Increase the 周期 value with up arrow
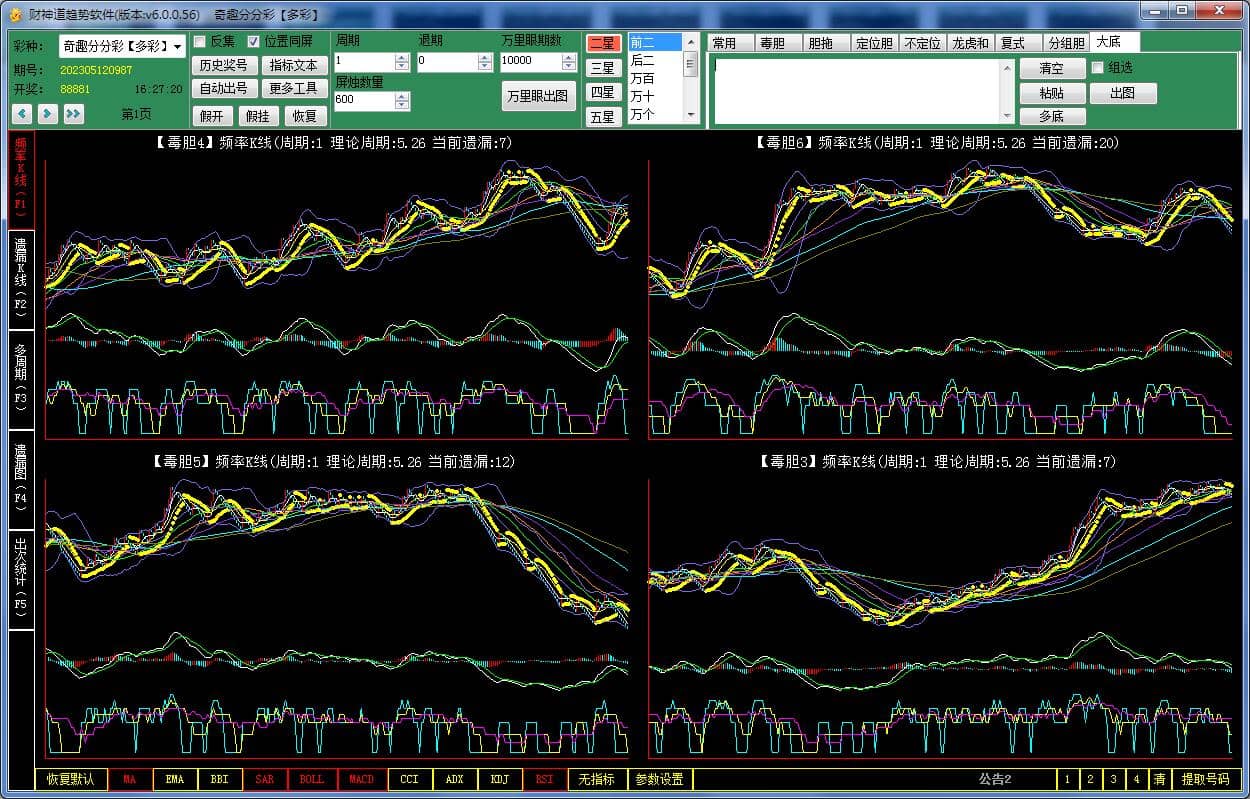The image size is (1250, 799). (402, 57)
